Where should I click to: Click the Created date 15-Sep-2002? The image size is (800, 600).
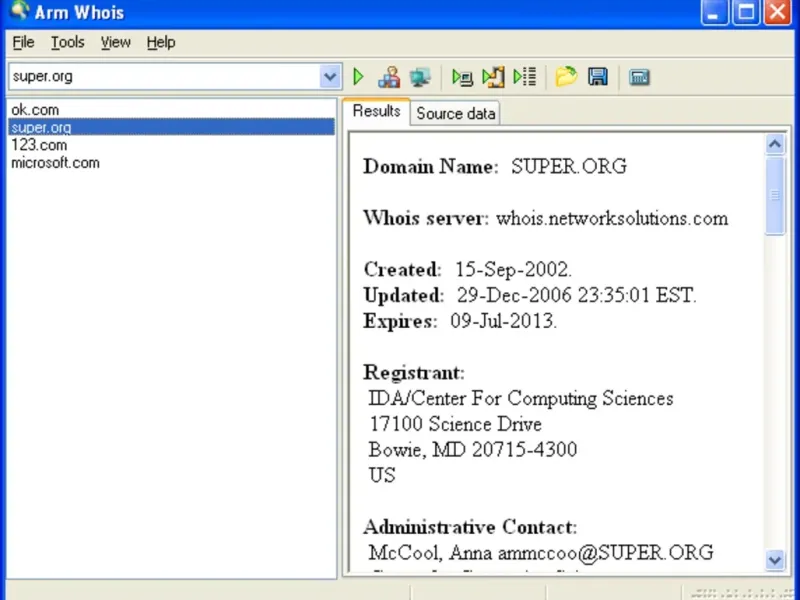point(513,269)
